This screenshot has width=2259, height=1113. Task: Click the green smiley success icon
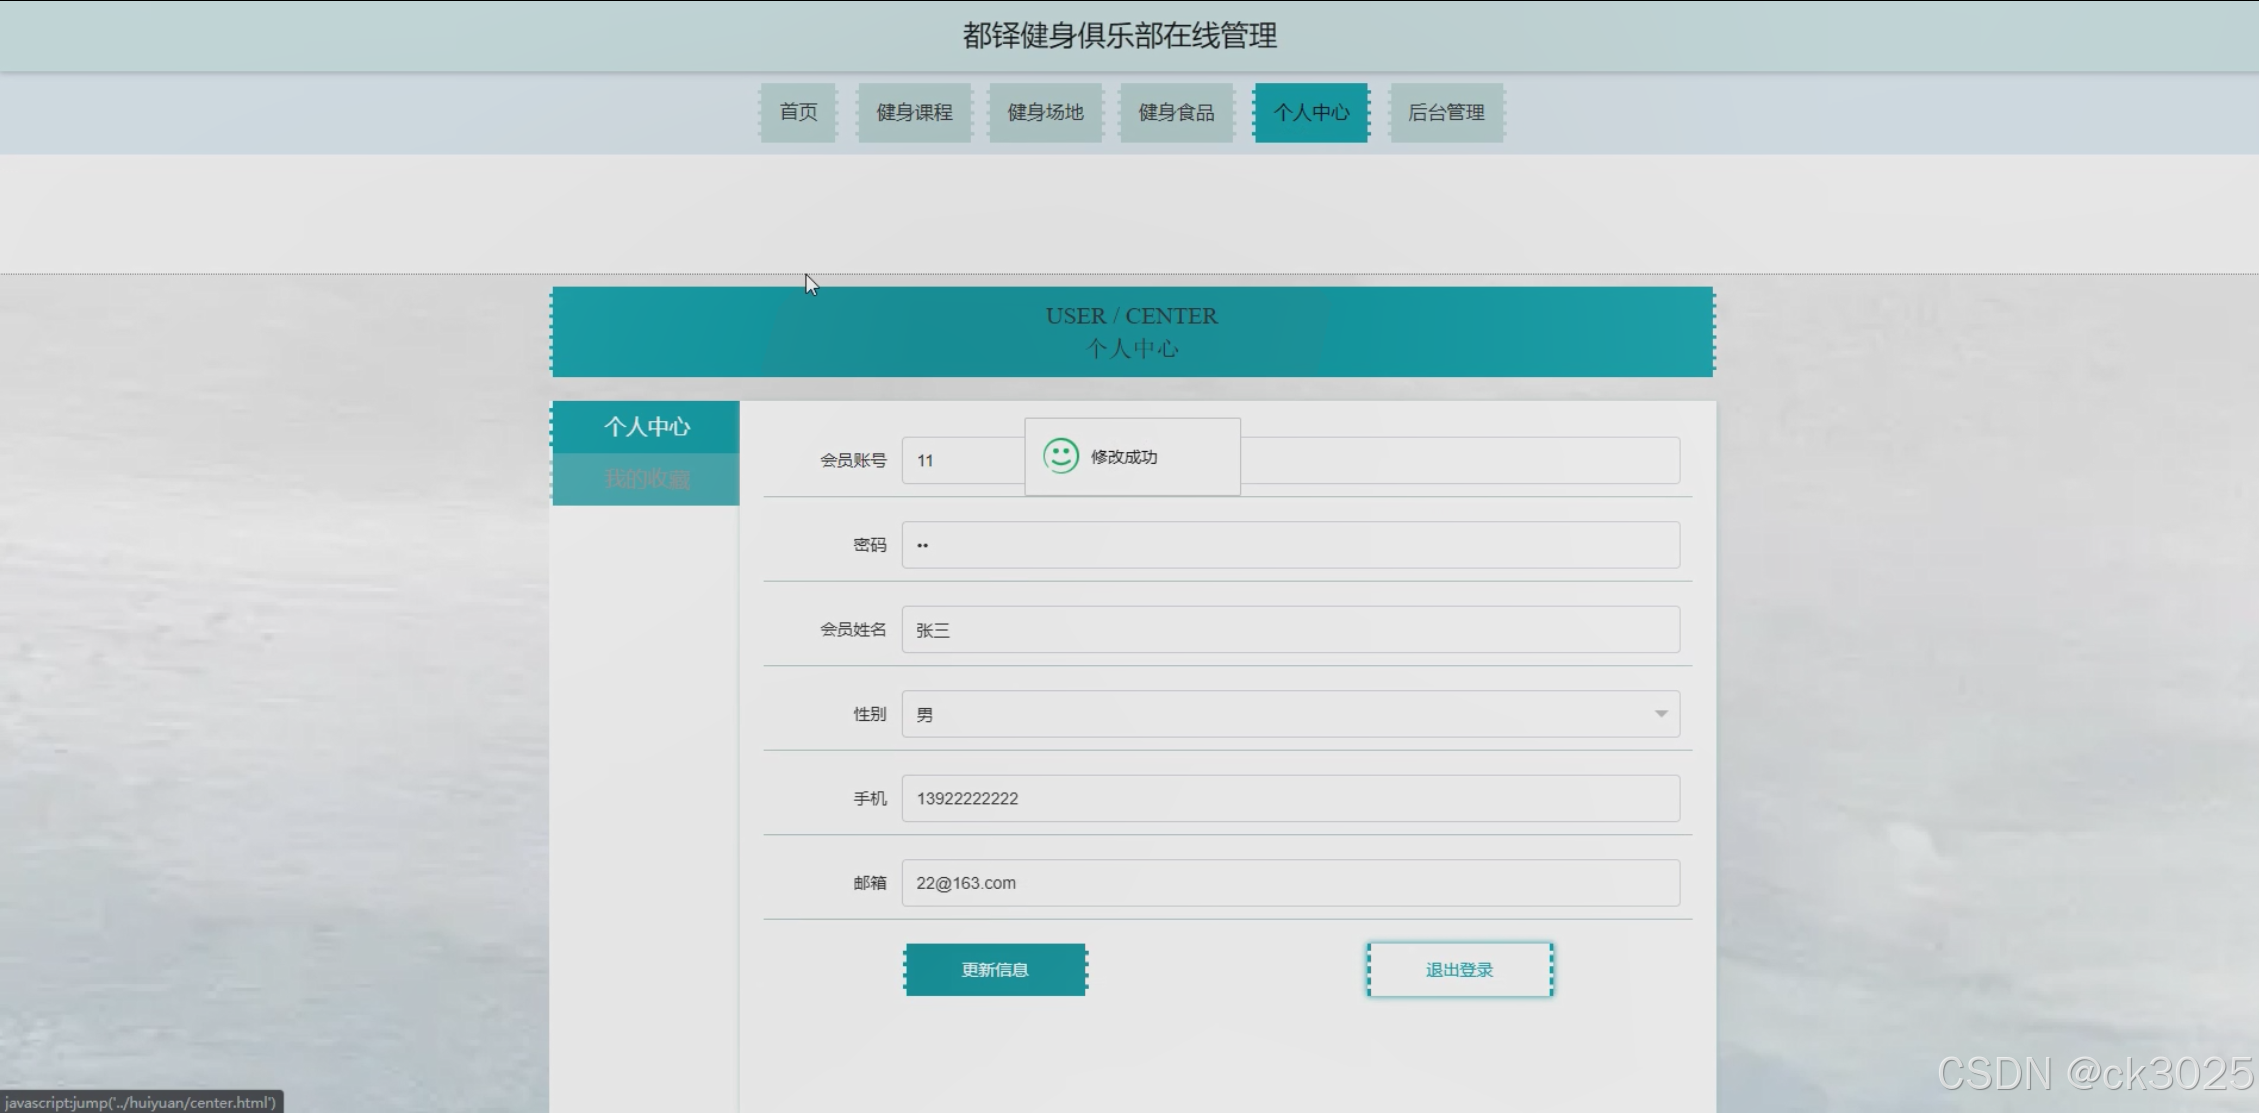1060,456
